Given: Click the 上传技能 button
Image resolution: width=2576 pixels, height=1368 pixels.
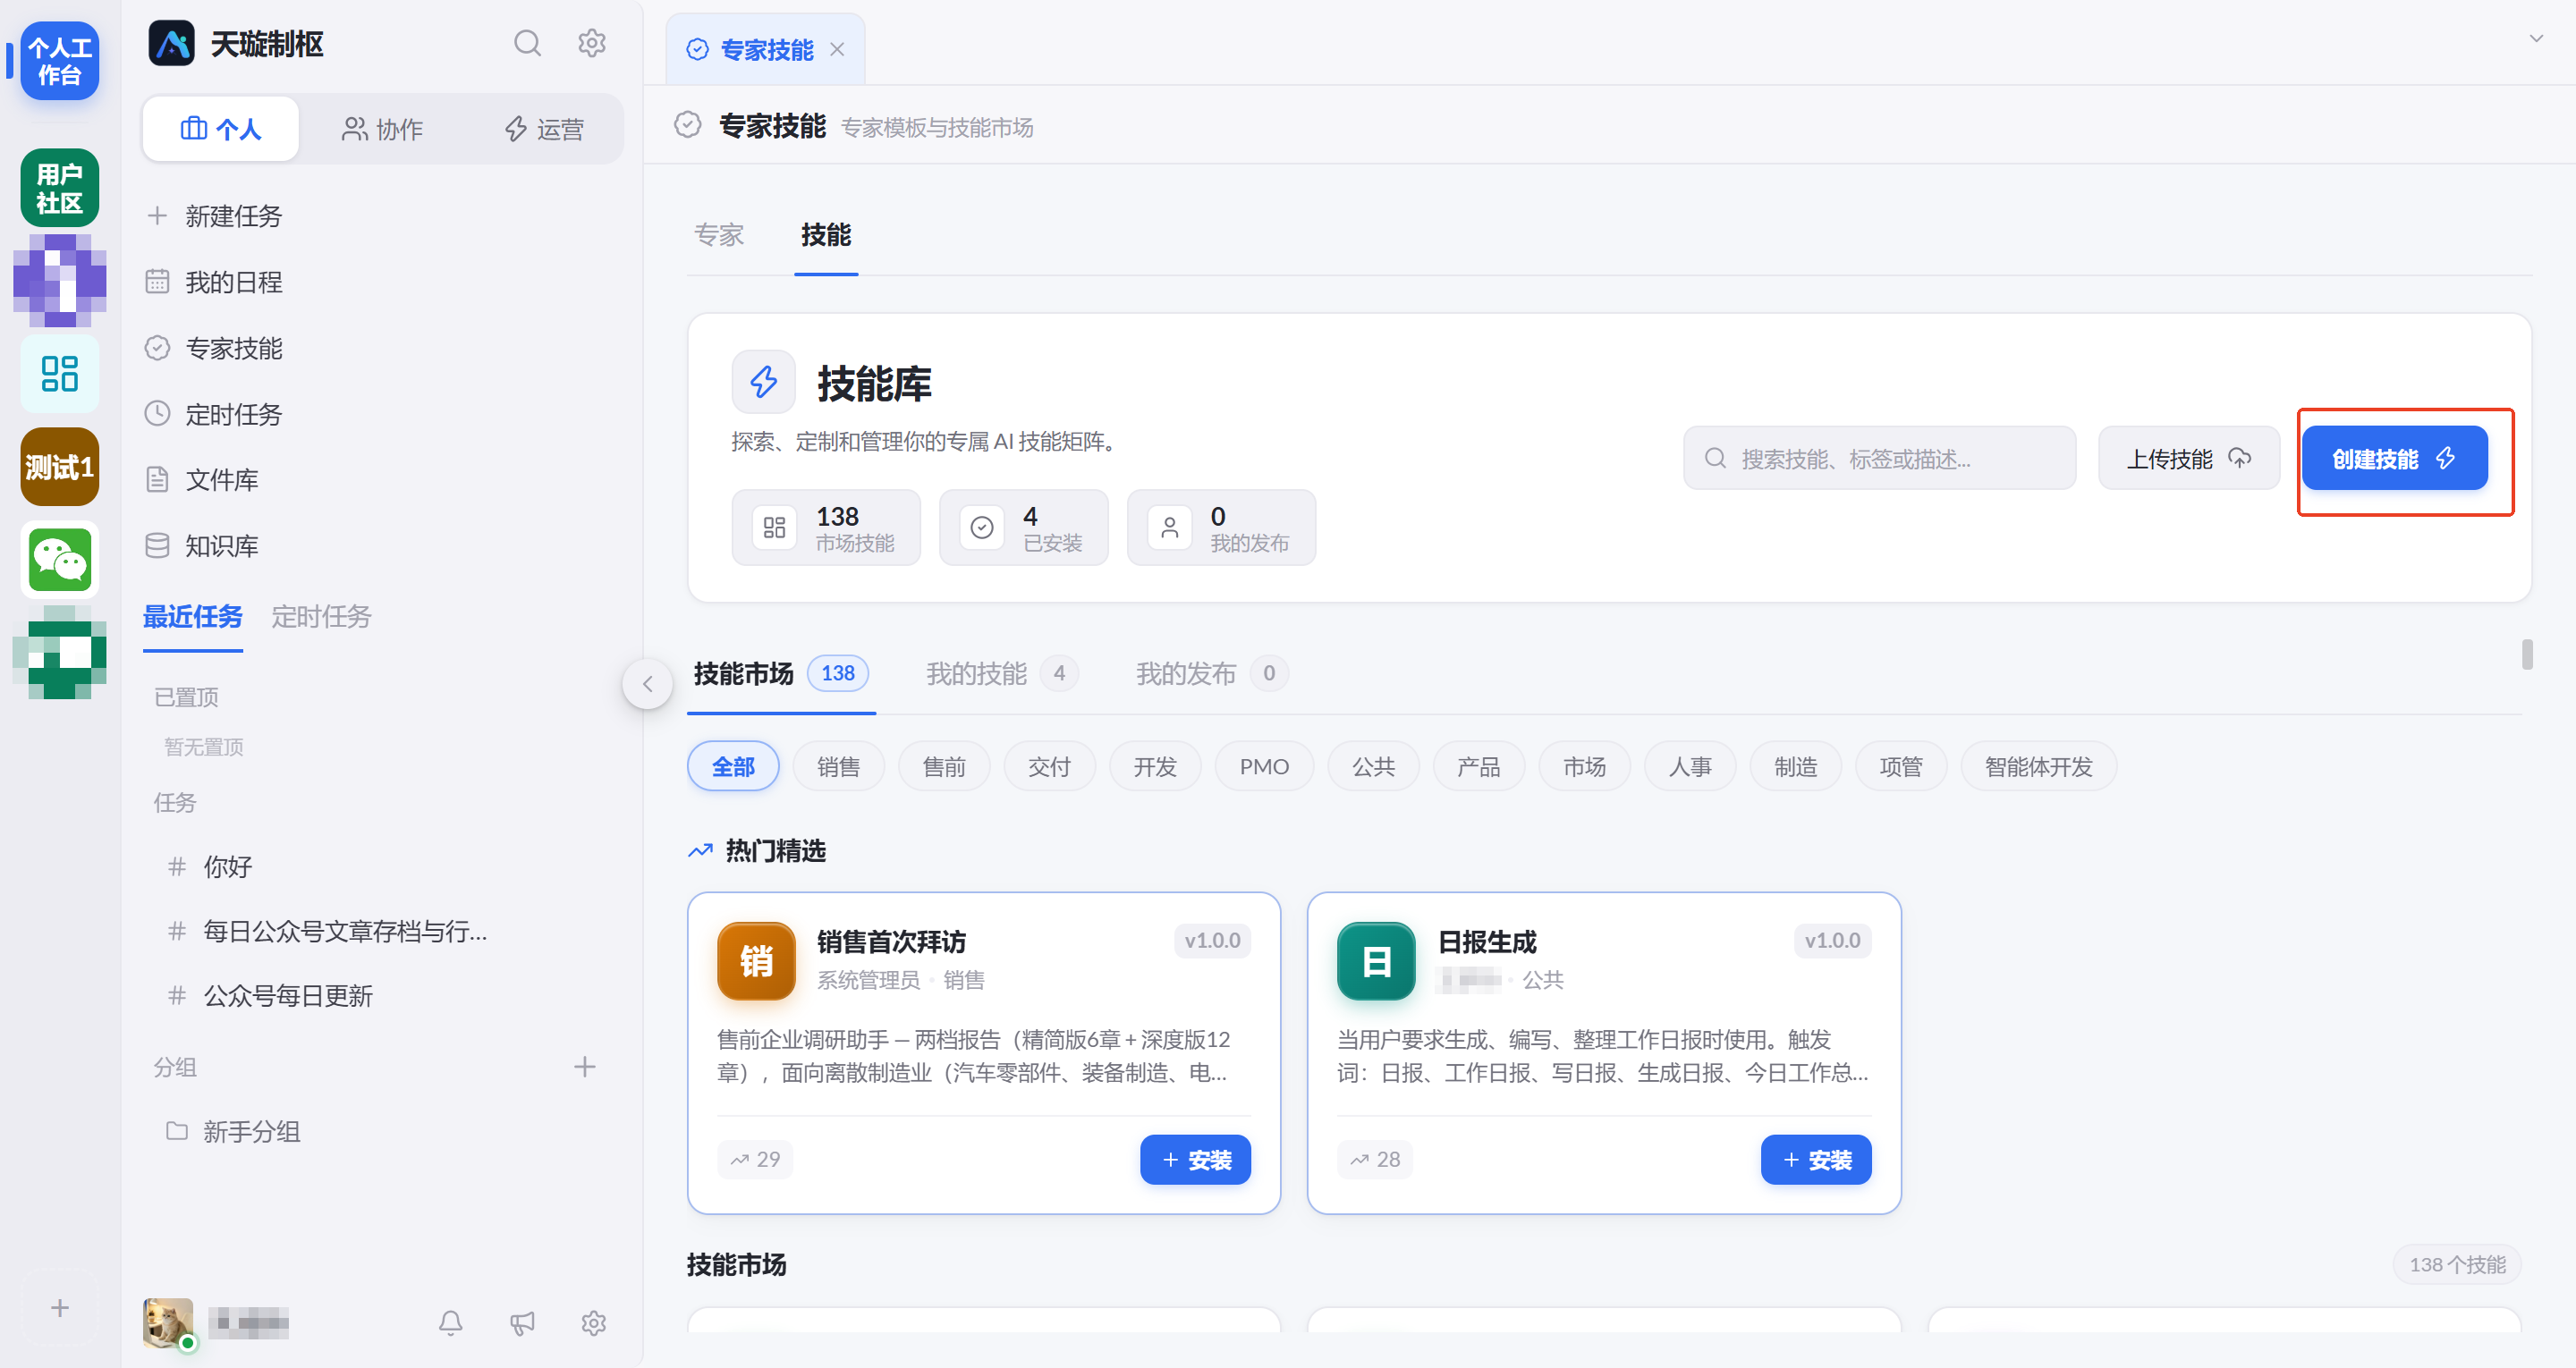Looking at the screenshot, I should tap(2188, 459).
